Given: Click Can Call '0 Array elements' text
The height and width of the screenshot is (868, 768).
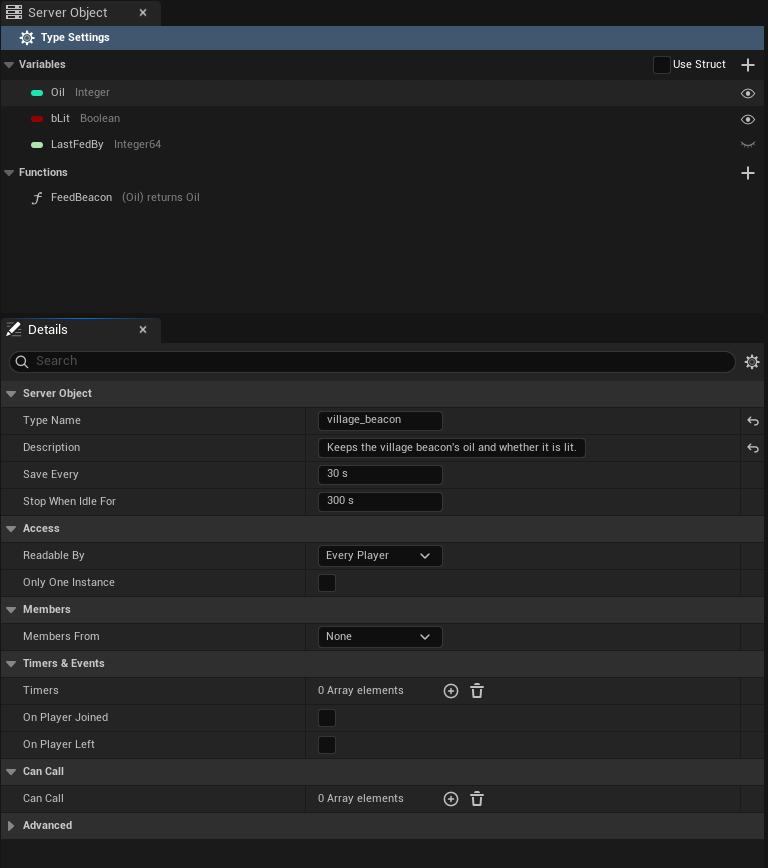Looking at the screenshot, I should (360, 798).
